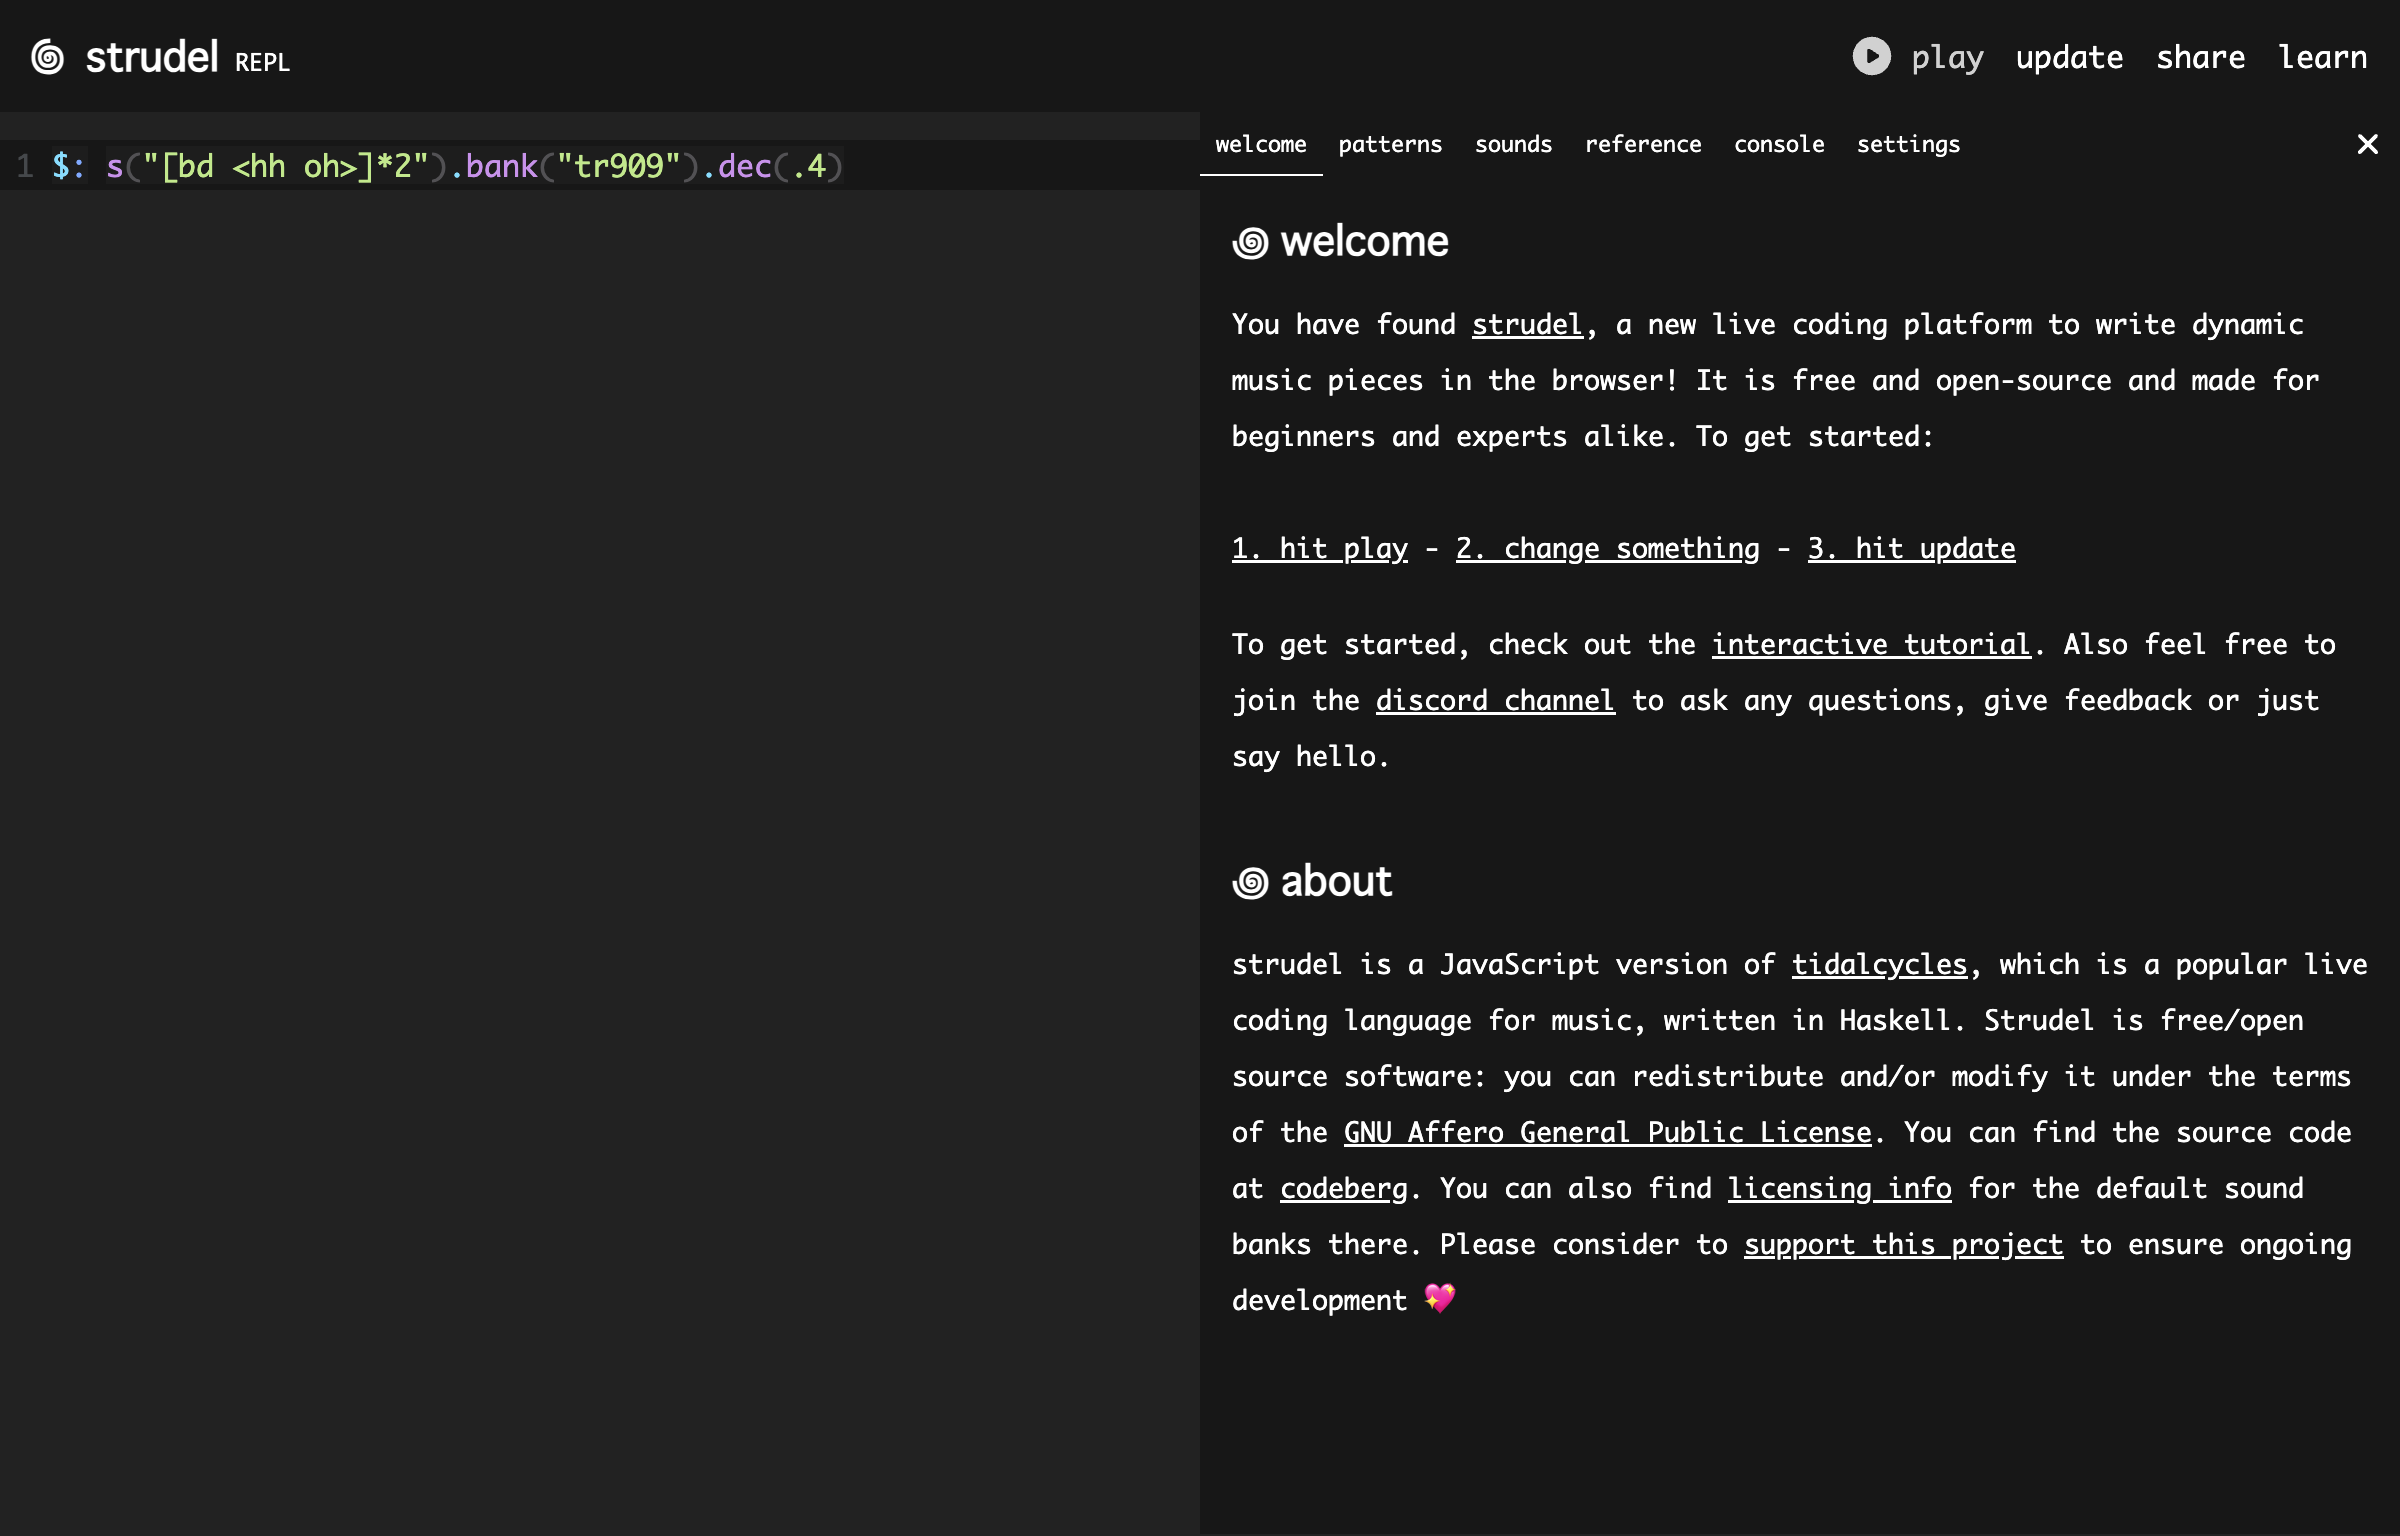Click the spiral icon beside about heading
The image size is (2400, 1536).
[1250, 883]
